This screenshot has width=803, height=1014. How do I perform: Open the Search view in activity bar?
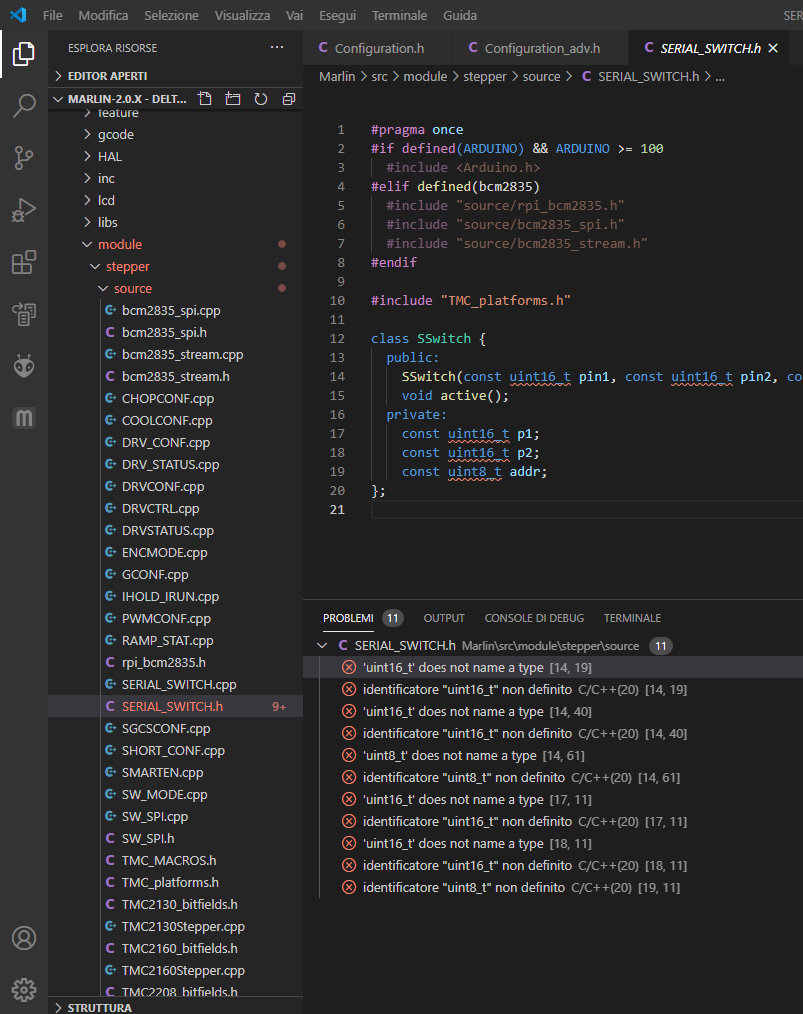tap(24, 106)
